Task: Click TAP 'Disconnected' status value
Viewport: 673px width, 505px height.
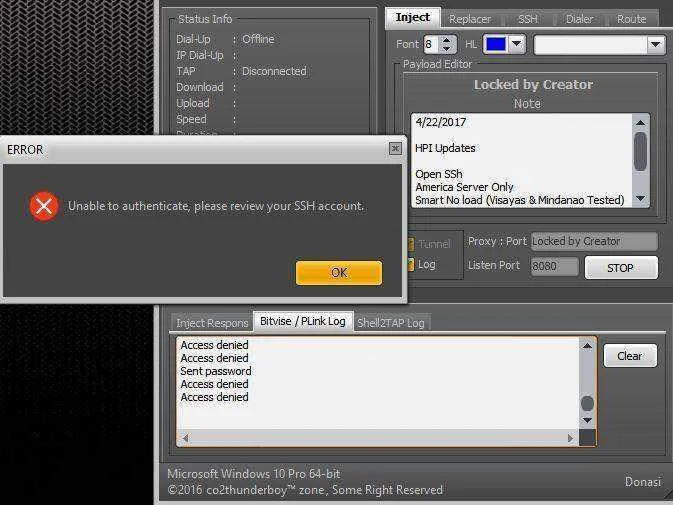Action: coord(274,71)
